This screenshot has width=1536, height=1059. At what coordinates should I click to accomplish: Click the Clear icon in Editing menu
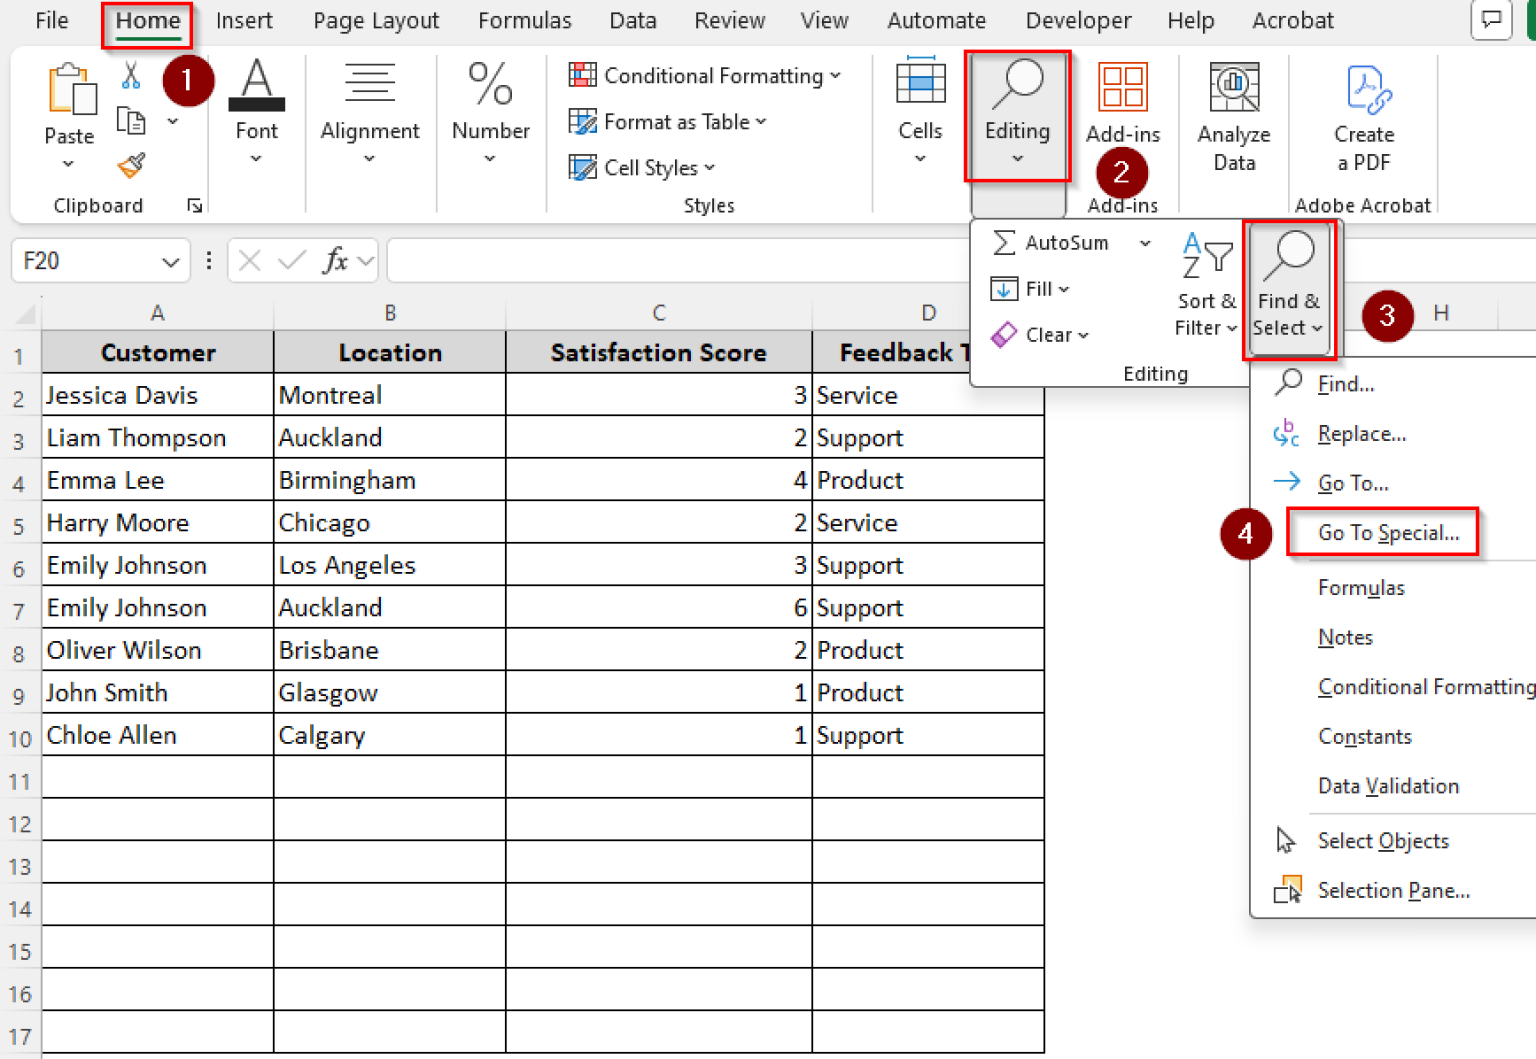[1003, 334]
